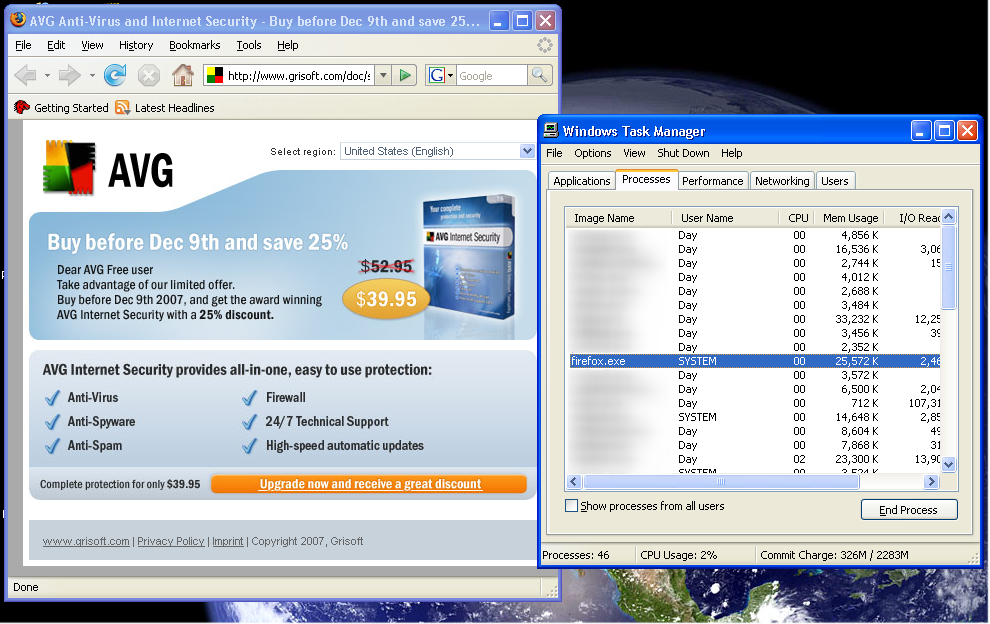Viewport: 990px width, 624px height.
Task: Click the process list scroll left arrow
Action: 574,482
